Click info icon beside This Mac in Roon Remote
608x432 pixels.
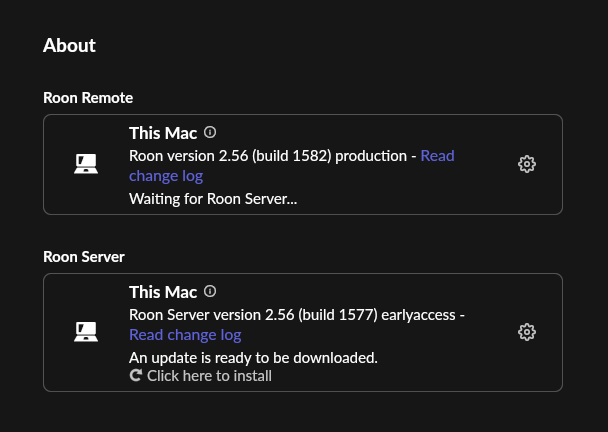210,132
